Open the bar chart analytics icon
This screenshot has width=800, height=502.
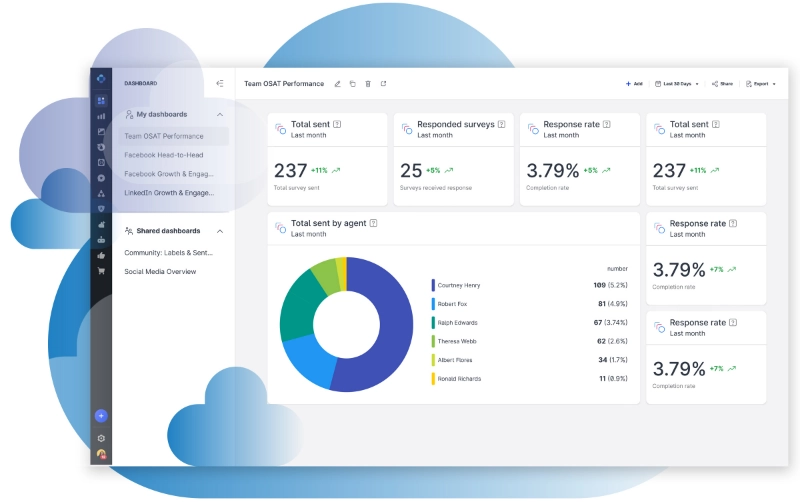click(101, 116)
